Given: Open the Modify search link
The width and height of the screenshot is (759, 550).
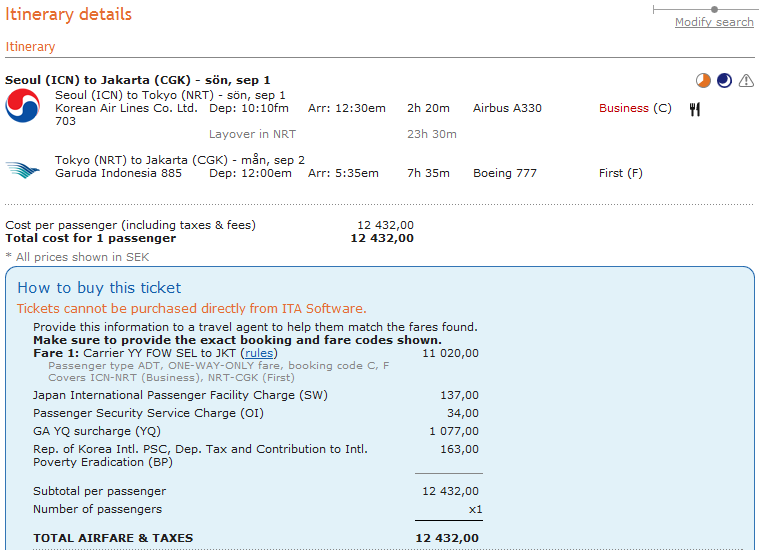Looking at the screenshot, I should 714,22.
